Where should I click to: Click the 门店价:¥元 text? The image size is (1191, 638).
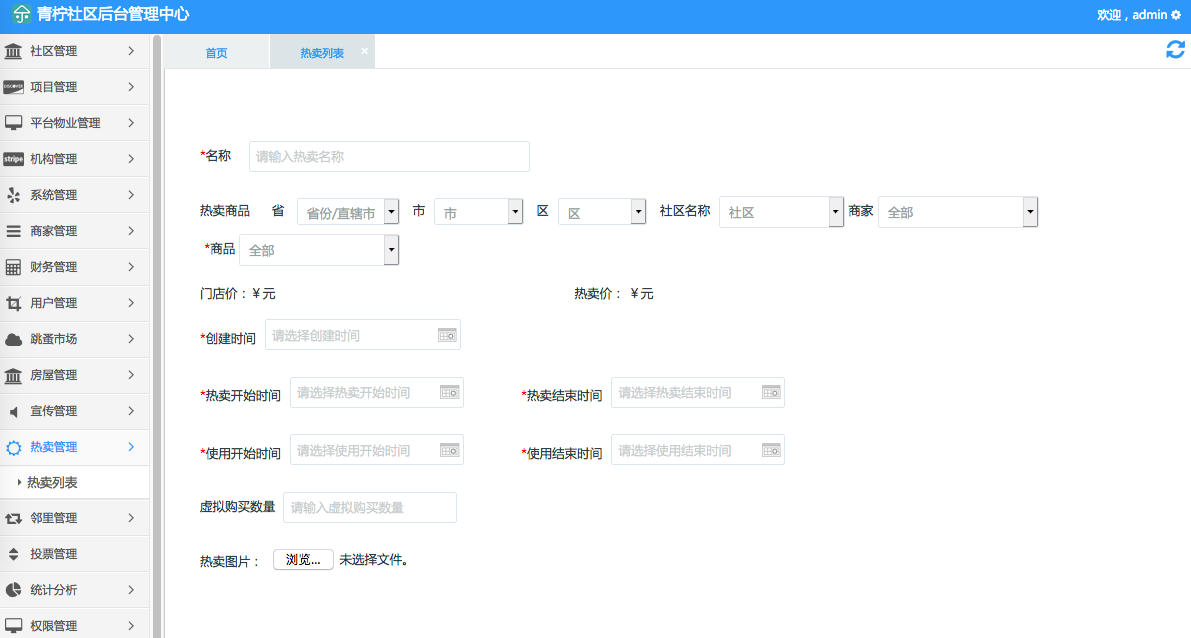coord(238,293)
